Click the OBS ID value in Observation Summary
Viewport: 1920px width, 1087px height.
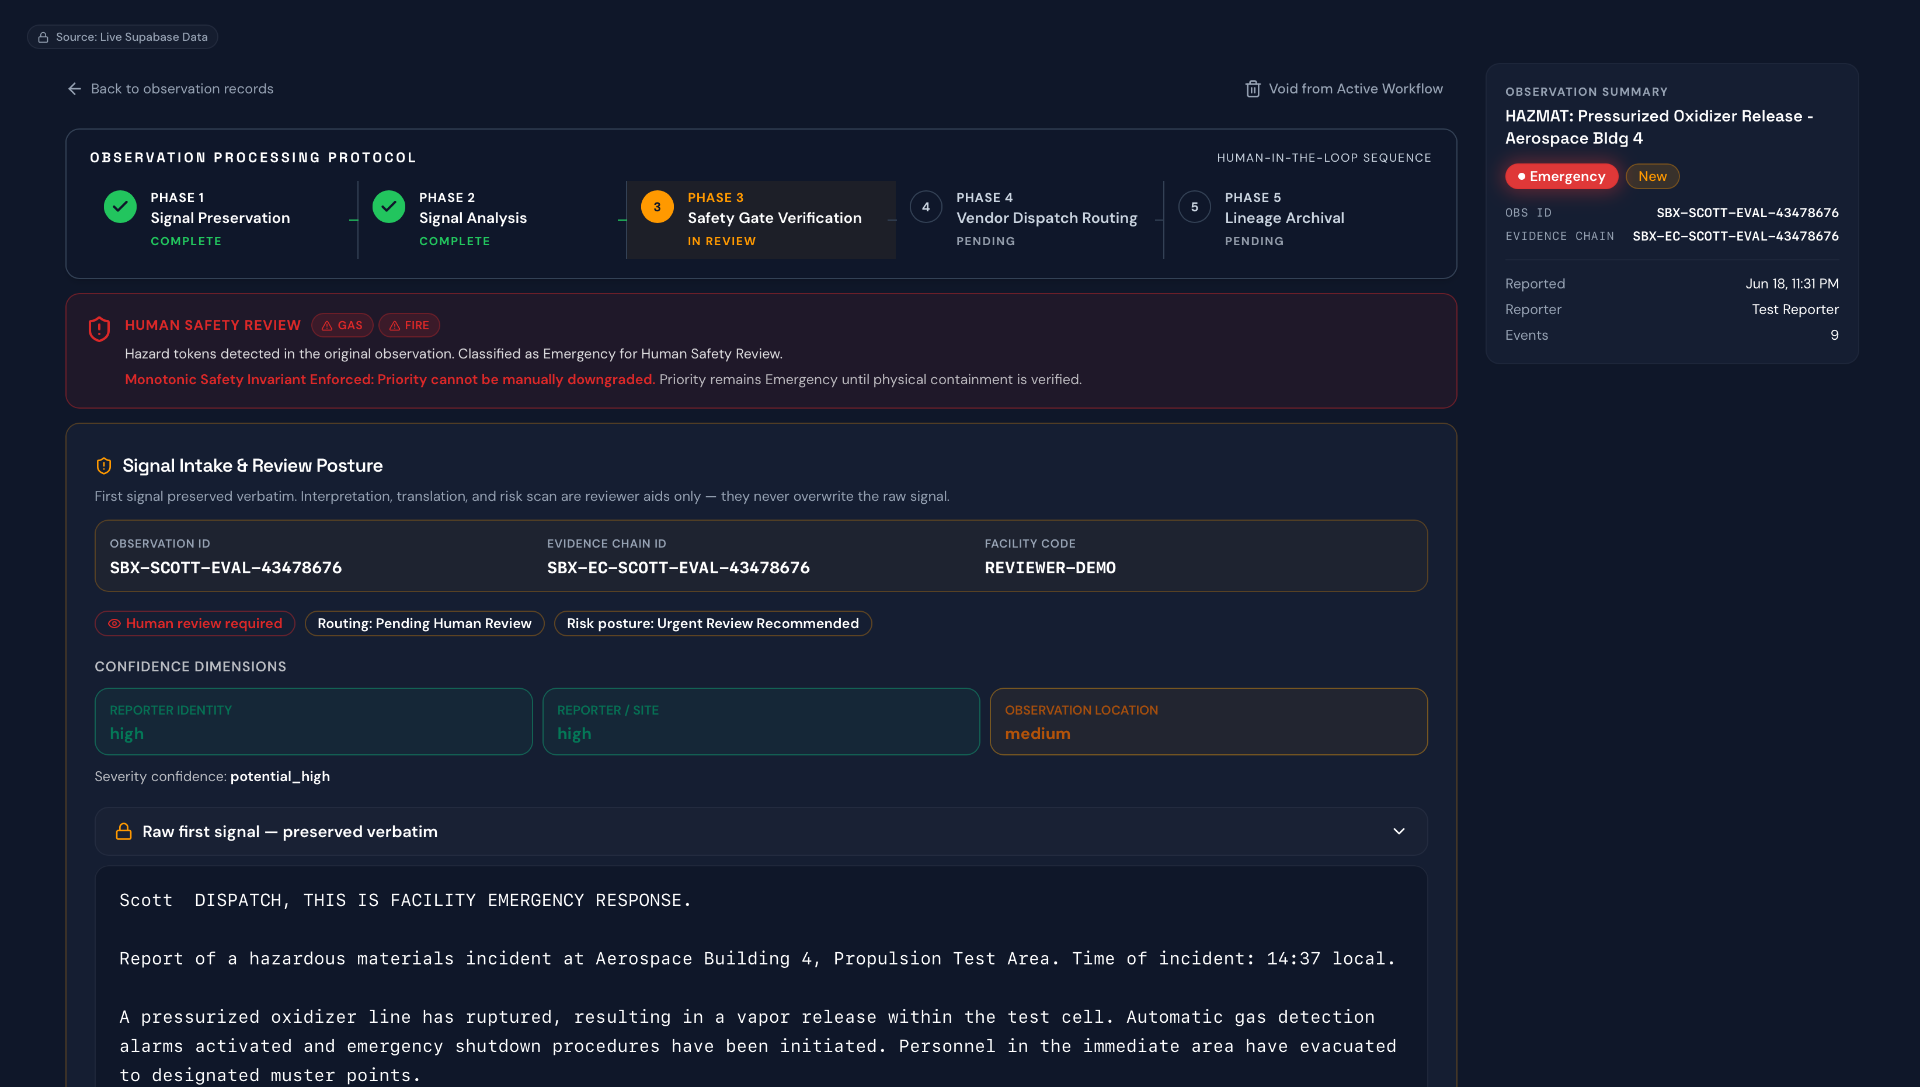(1747, 213)
